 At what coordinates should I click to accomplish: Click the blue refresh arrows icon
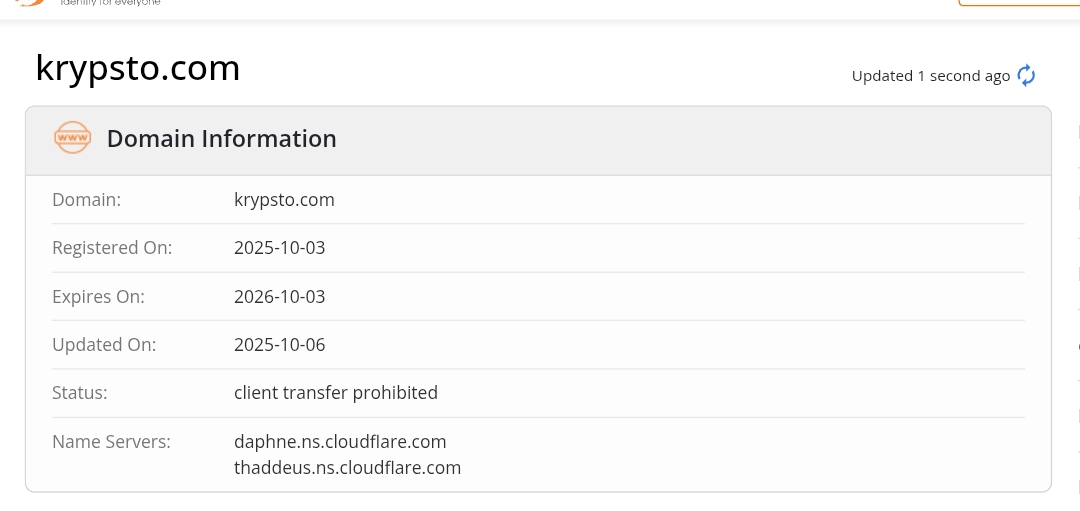click(1026, 75)
